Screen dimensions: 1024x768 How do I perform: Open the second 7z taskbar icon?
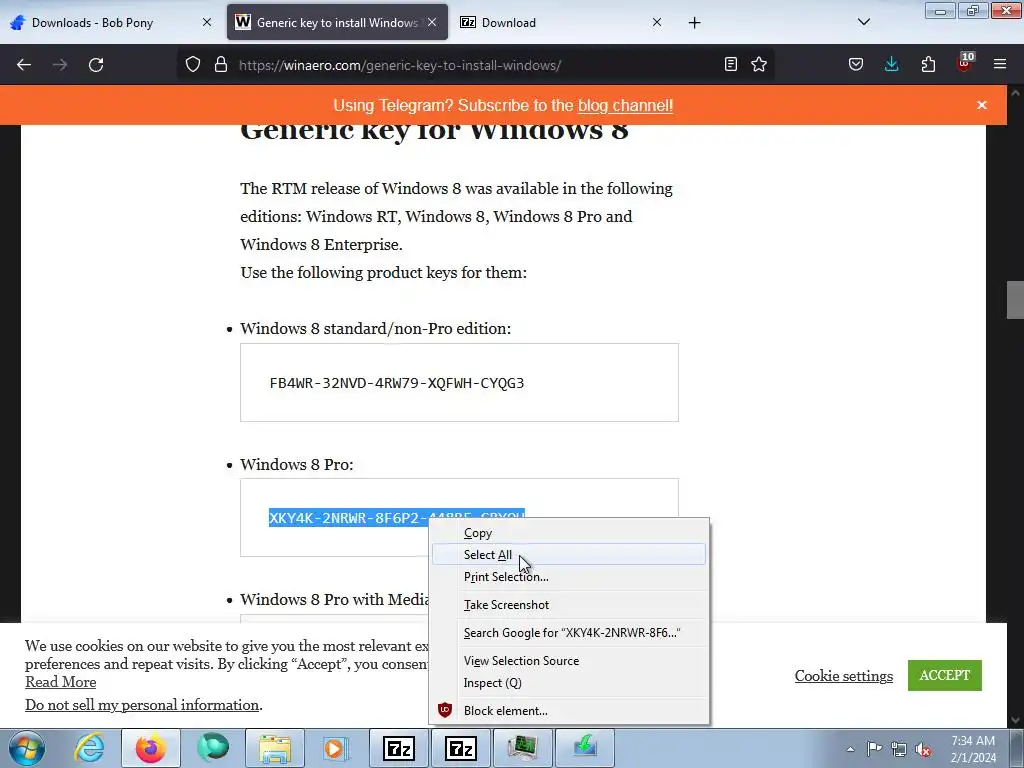460,748
